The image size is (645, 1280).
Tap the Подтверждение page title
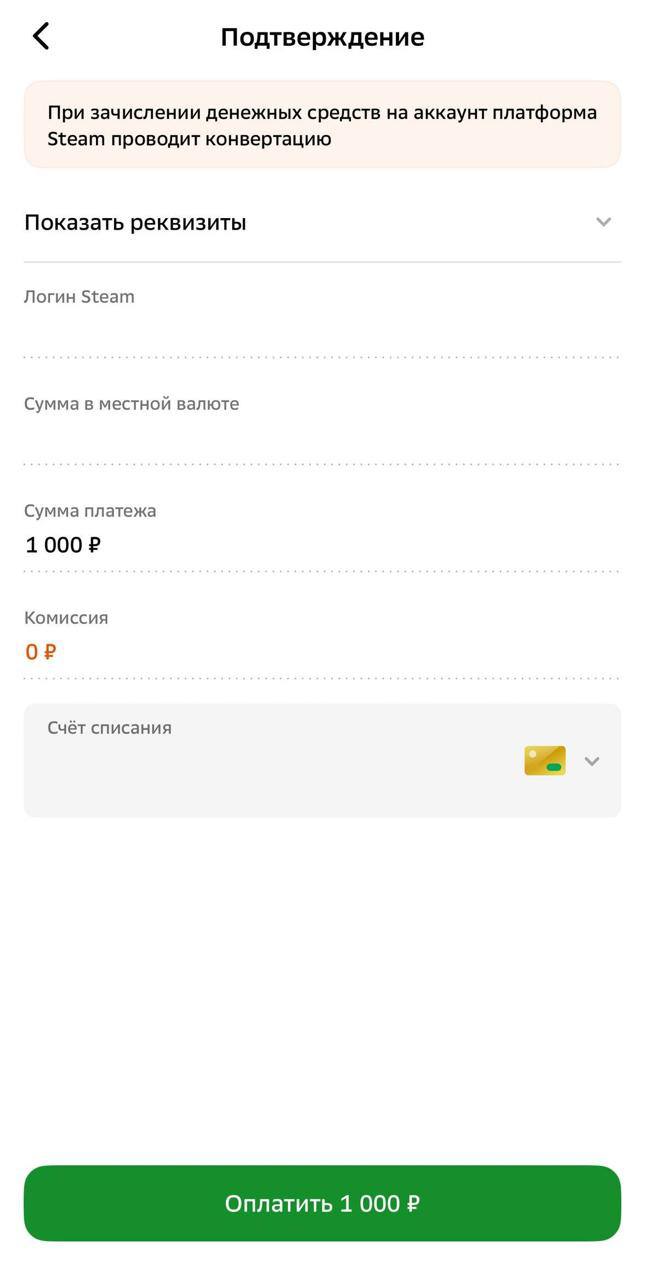tap(322, 37)
